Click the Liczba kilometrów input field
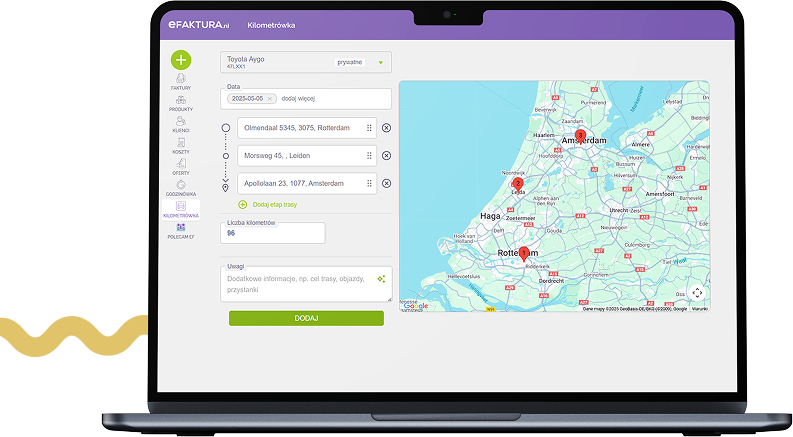The height and width of the screenshot is (437, 793). [273, 233]
